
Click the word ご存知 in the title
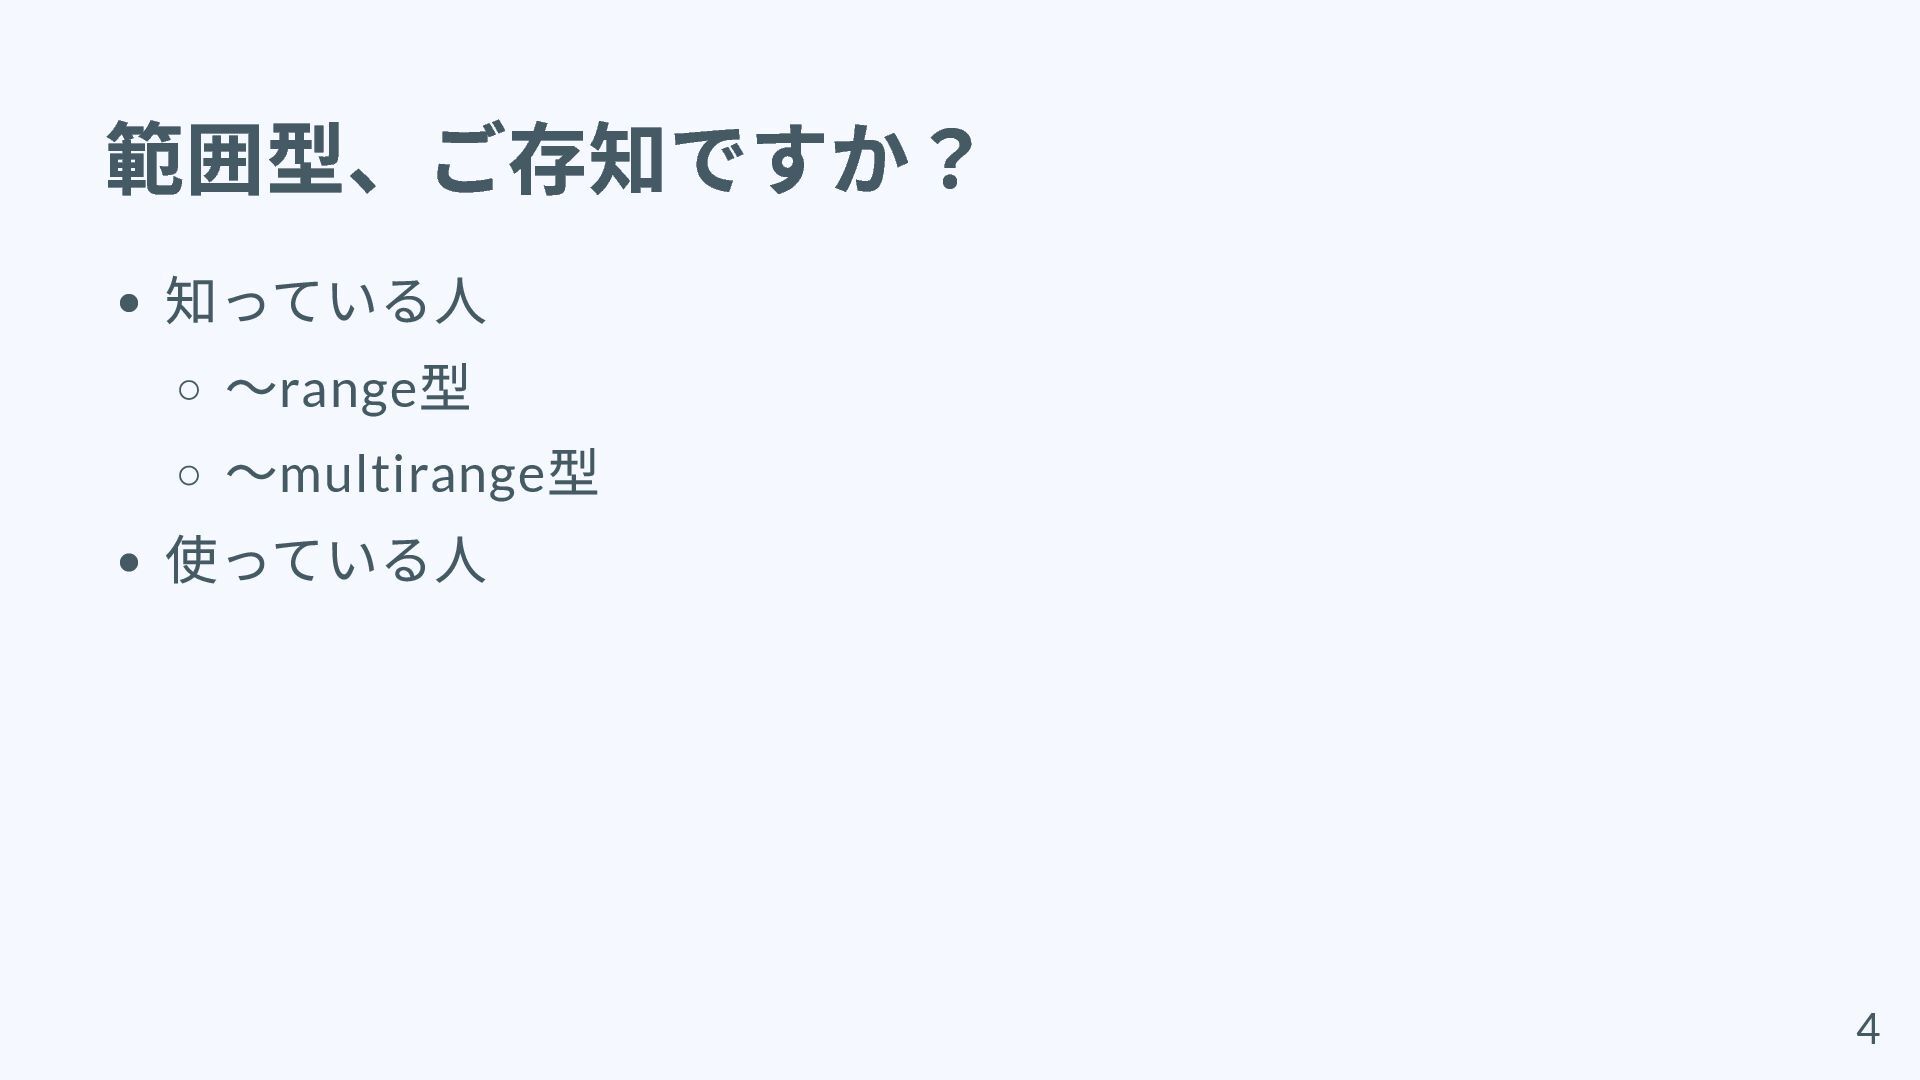(x=548, y=158)
